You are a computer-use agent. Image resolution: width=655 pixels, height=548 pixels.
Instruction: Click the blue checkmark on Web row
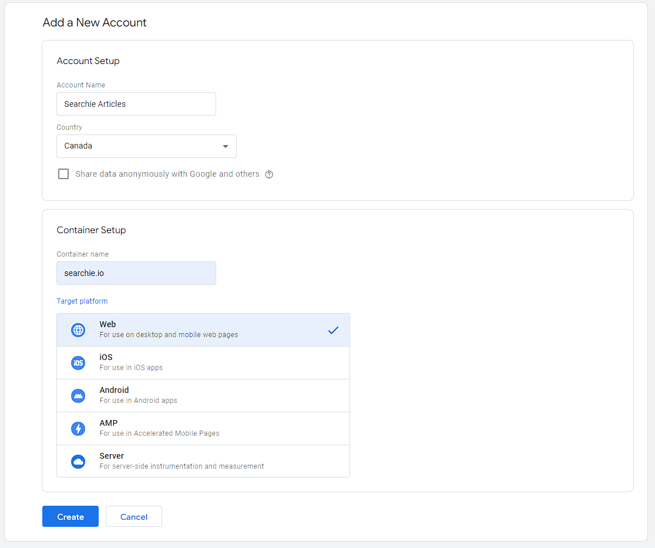(x=333, y=330)
